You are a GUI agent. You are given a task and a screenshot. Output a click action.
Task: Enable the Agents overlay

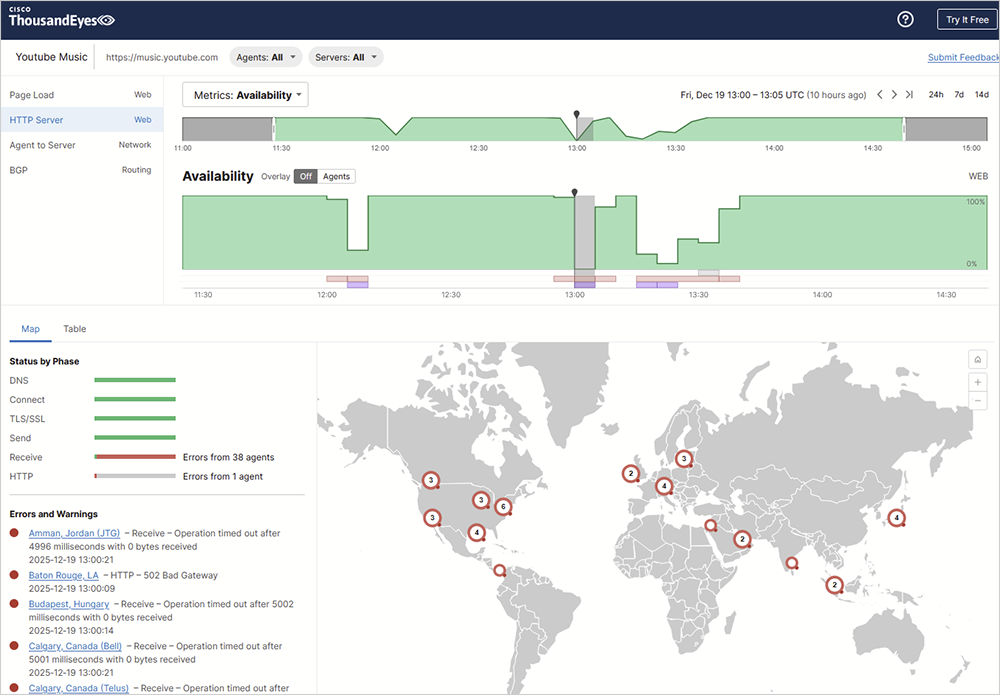335,175
